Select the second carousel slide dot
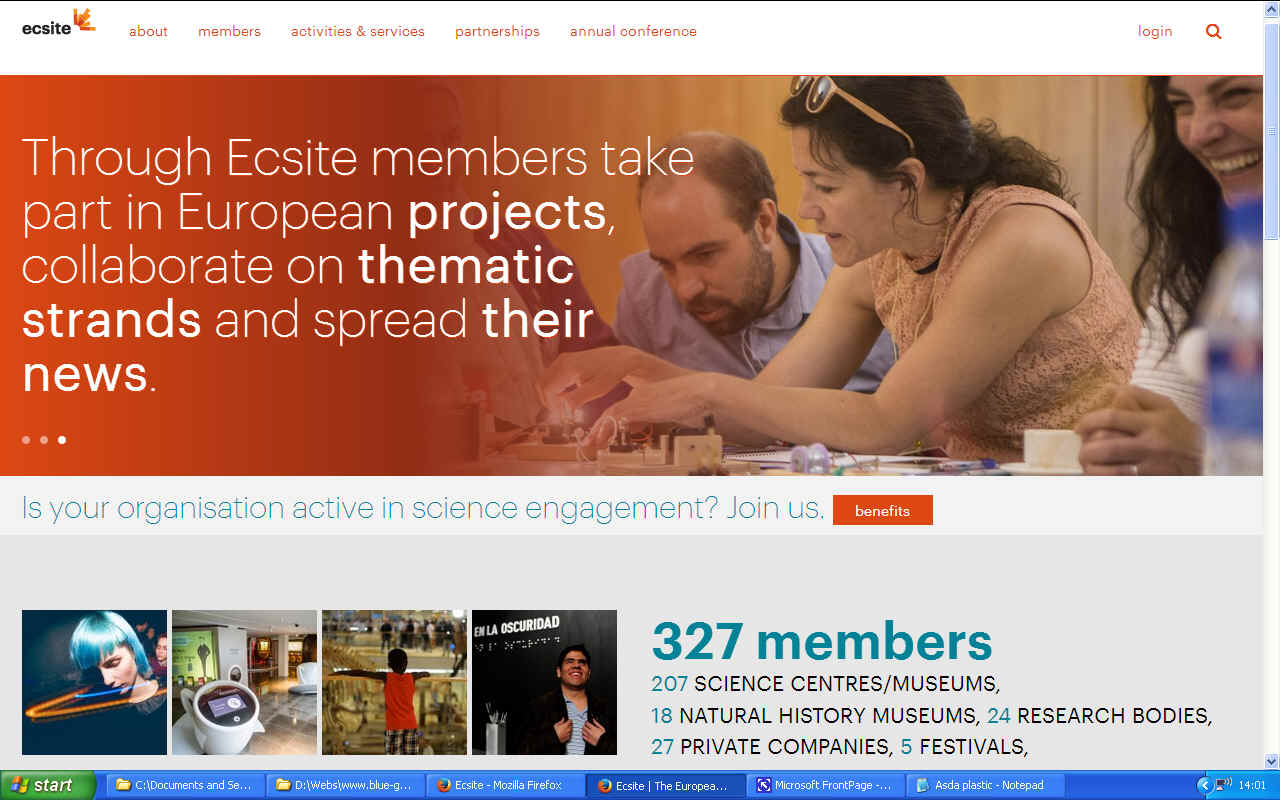The image size is (1280, 800). pos(44,440)
